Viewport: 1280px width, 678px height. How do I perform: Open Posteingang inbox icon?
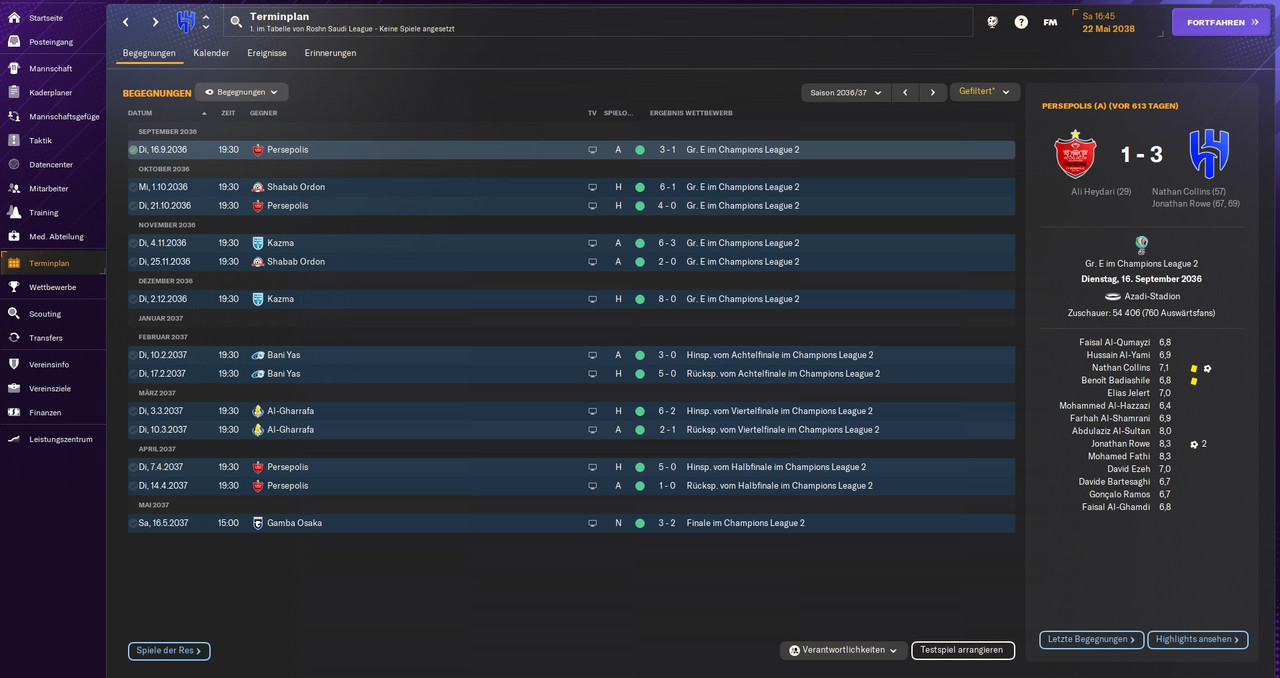[x=14, y=42]
